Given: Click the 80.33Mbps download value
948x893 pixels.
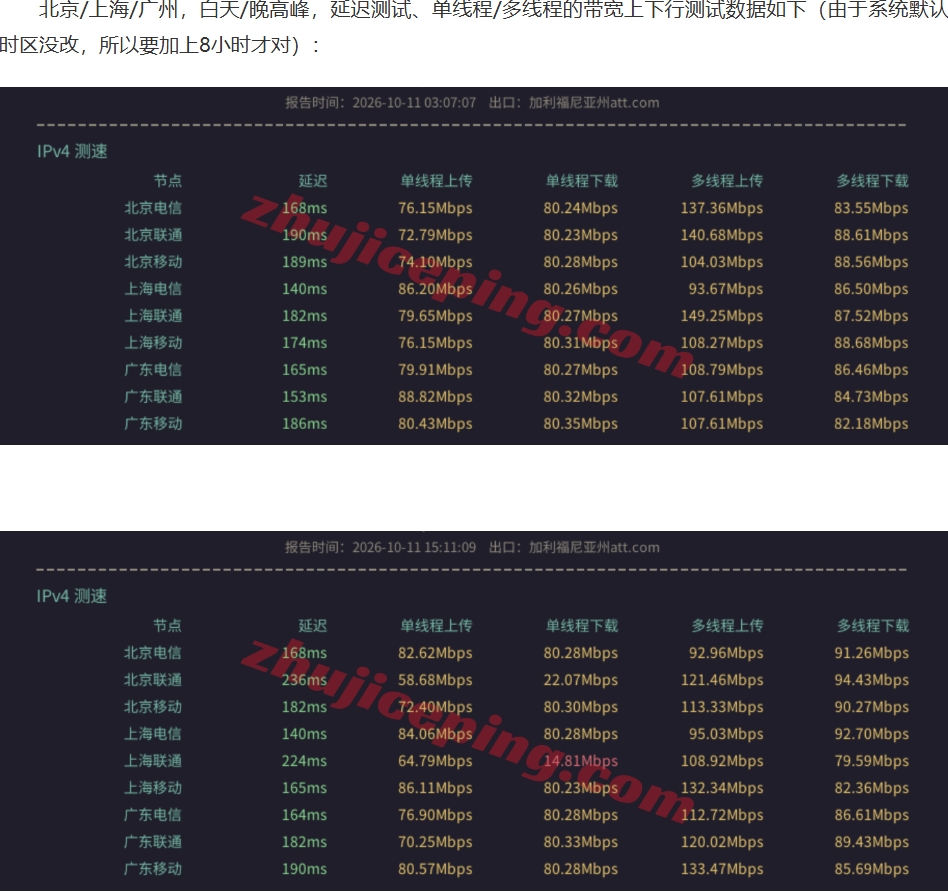Looking at the screenshot, I should pos(580,842).
